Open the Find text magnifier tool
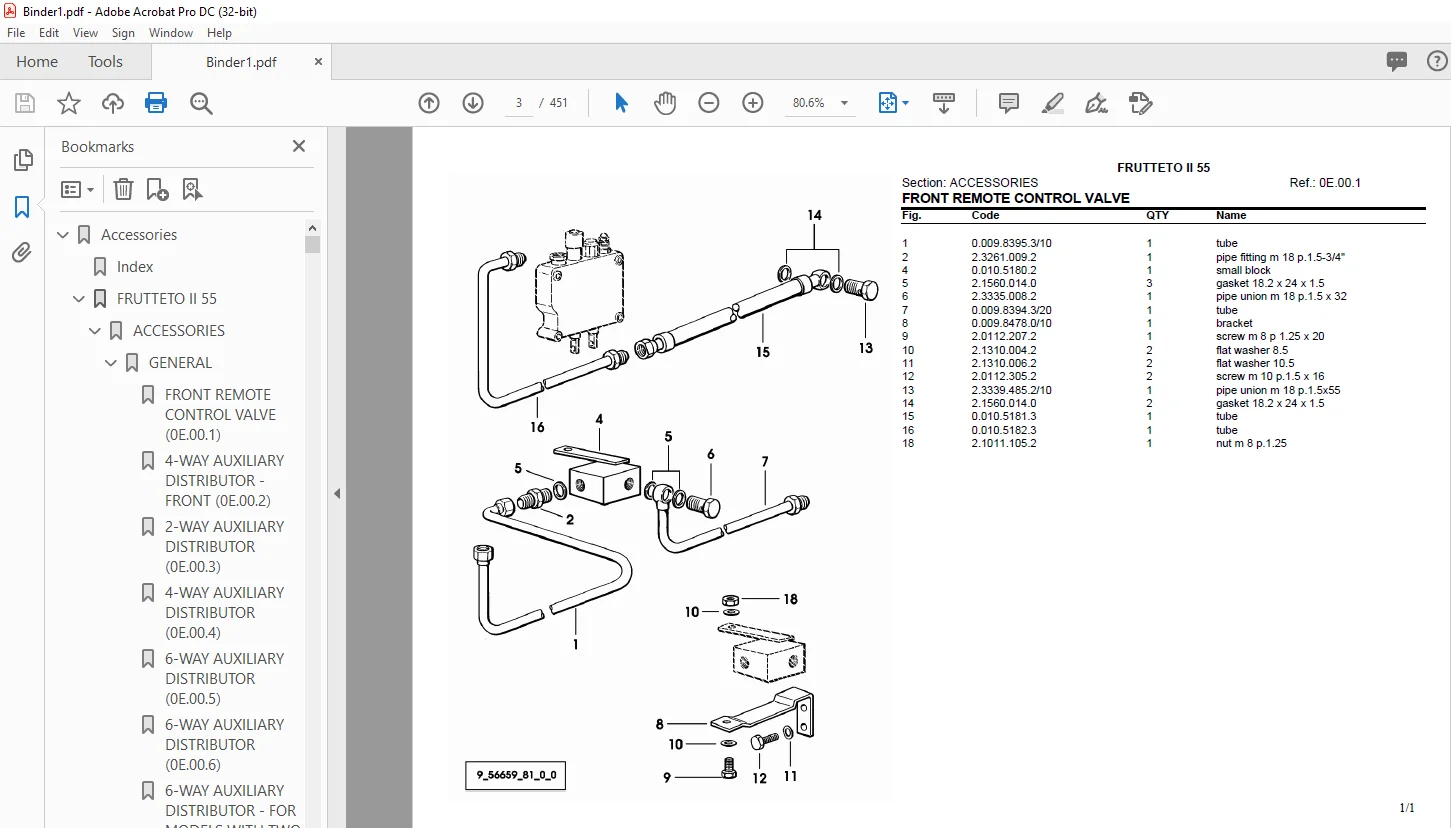 point(201,103)
